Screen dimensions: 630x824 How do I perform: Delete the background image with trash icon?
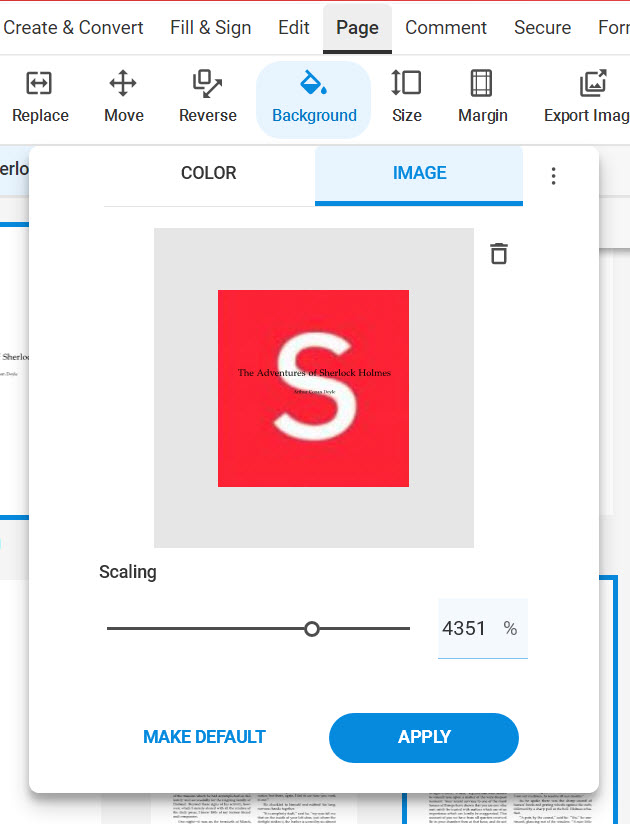click(x=499, y=254)
